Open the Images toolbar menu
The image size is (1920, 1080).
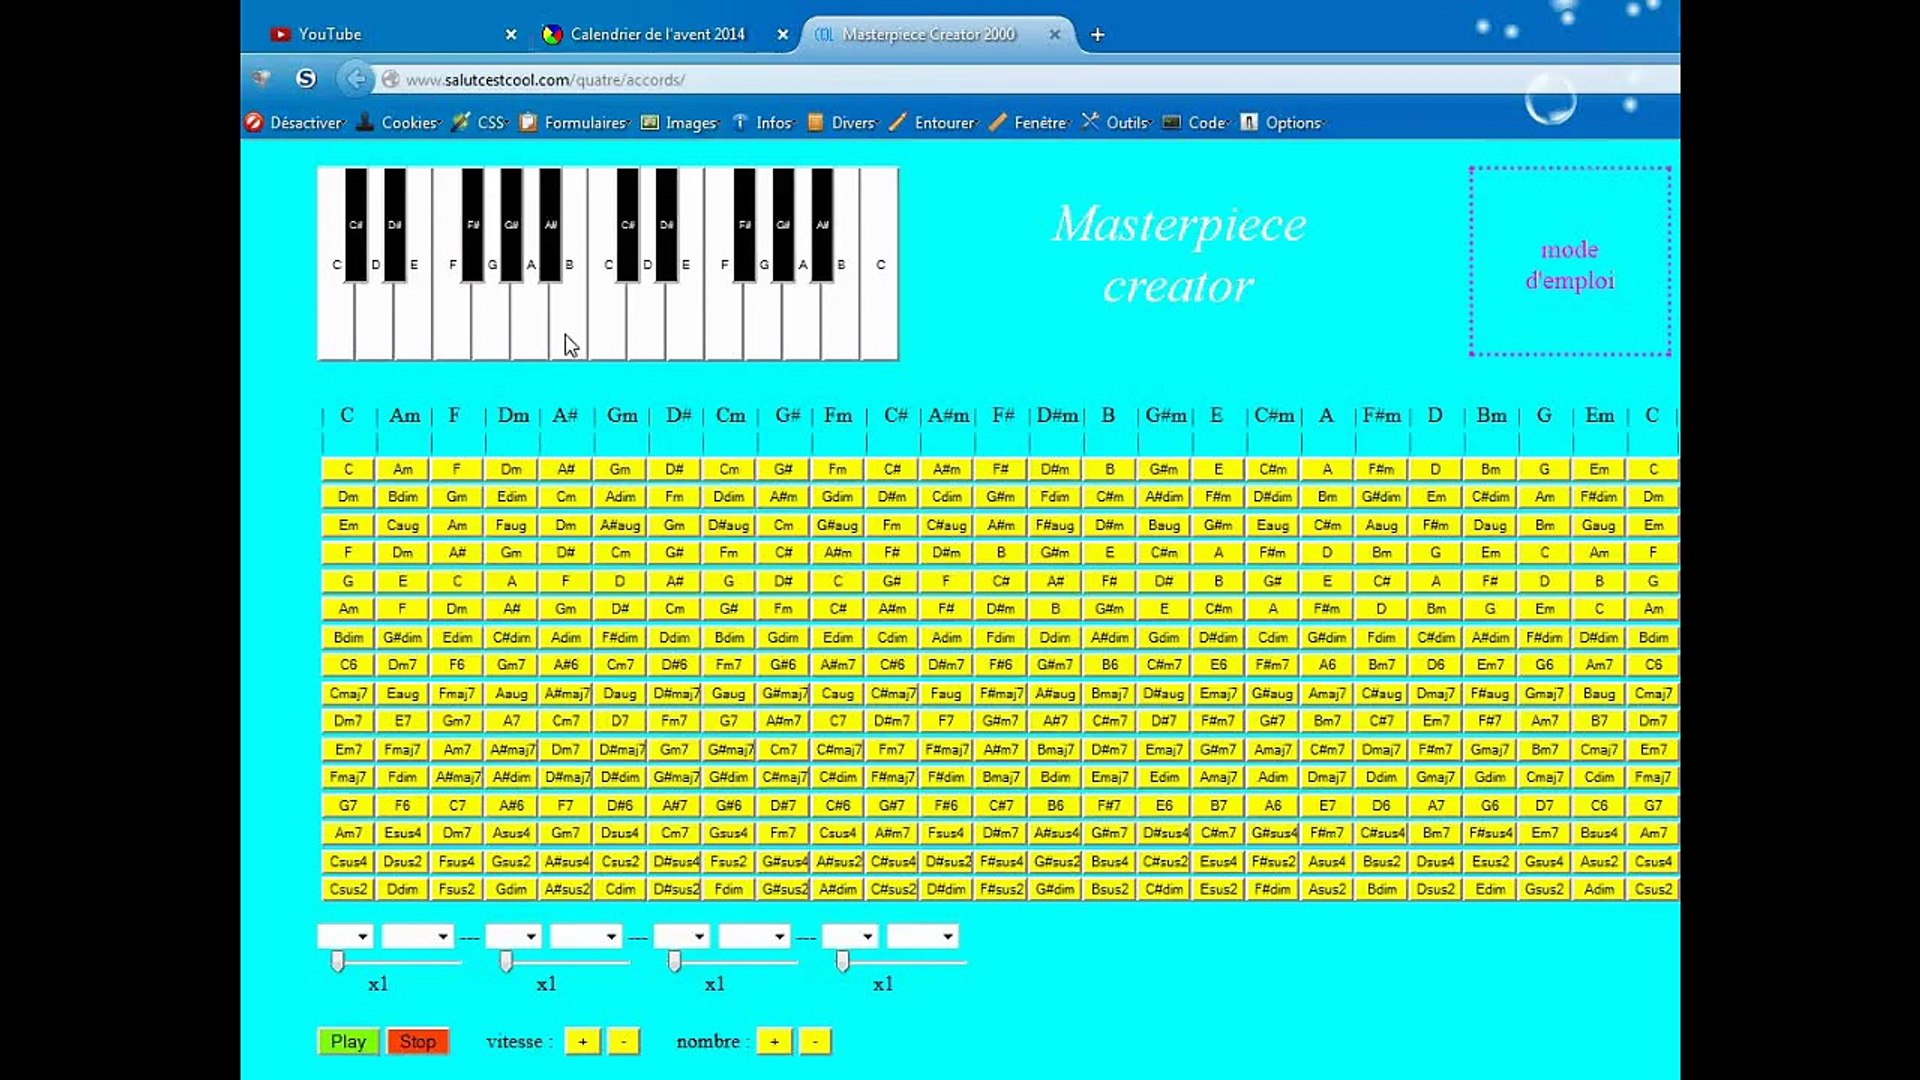pos(680,122)
